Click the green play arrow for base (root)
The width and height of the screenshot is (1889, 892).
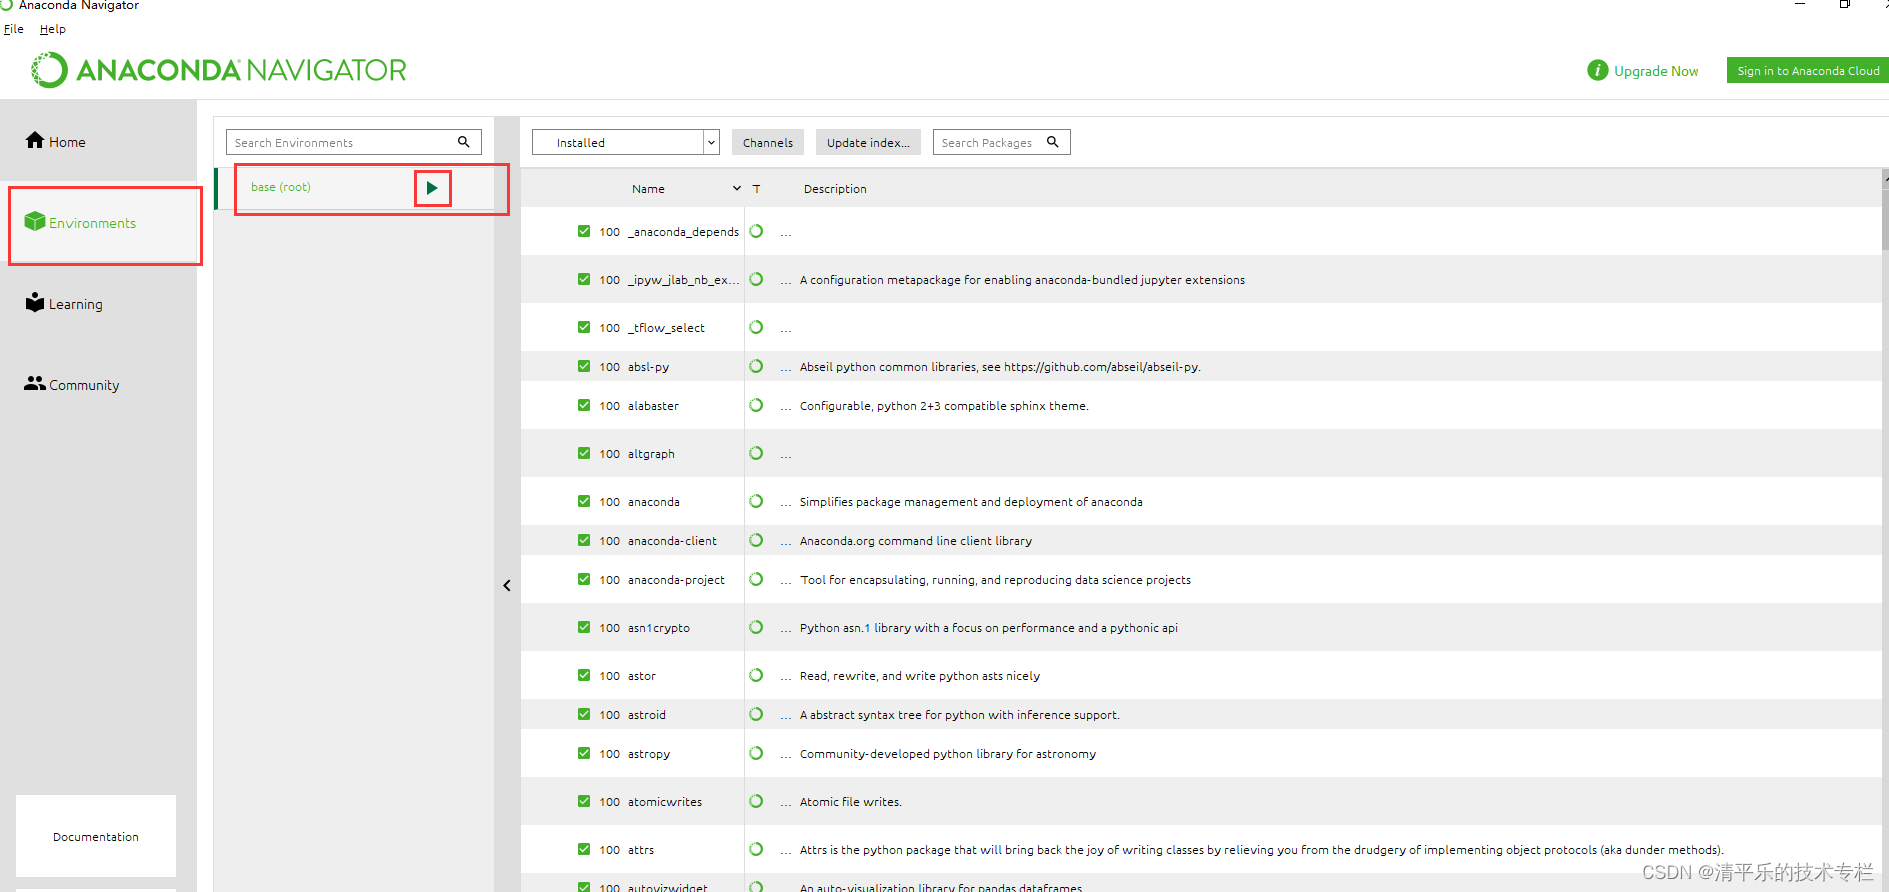point(432,188)
